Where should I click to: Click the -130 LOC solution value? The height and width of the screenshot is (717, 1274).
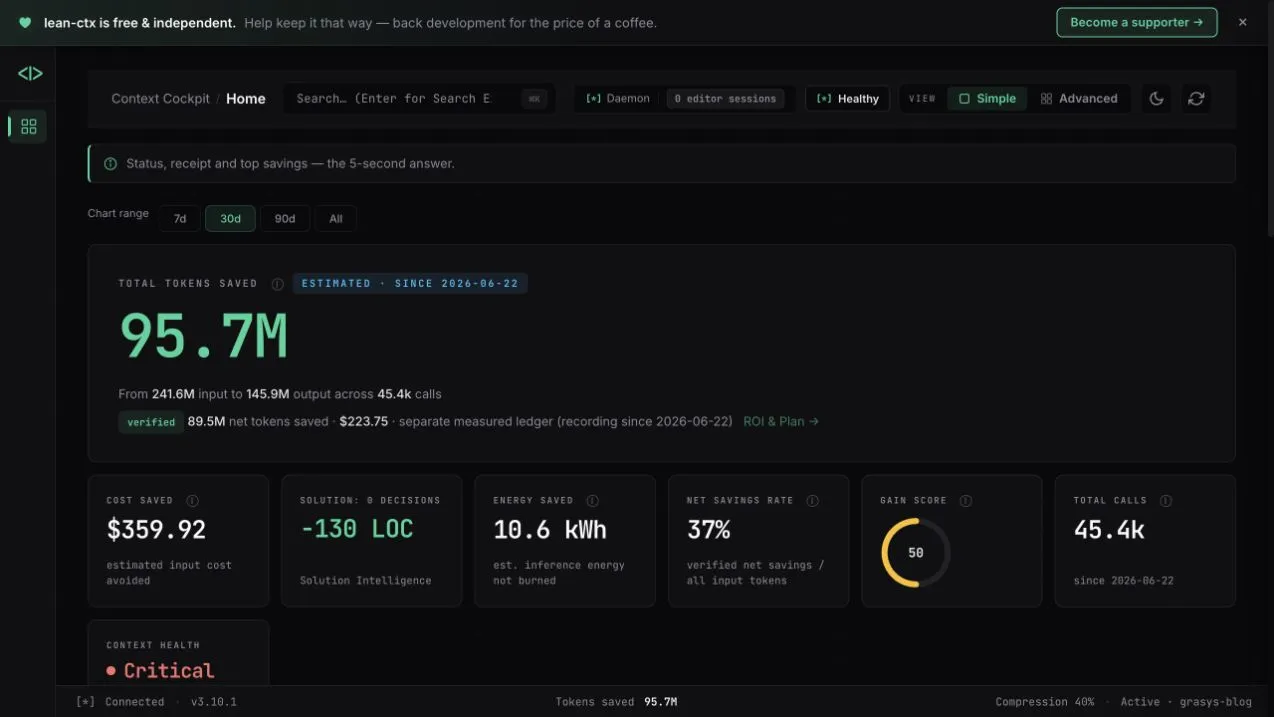(357, 529)
